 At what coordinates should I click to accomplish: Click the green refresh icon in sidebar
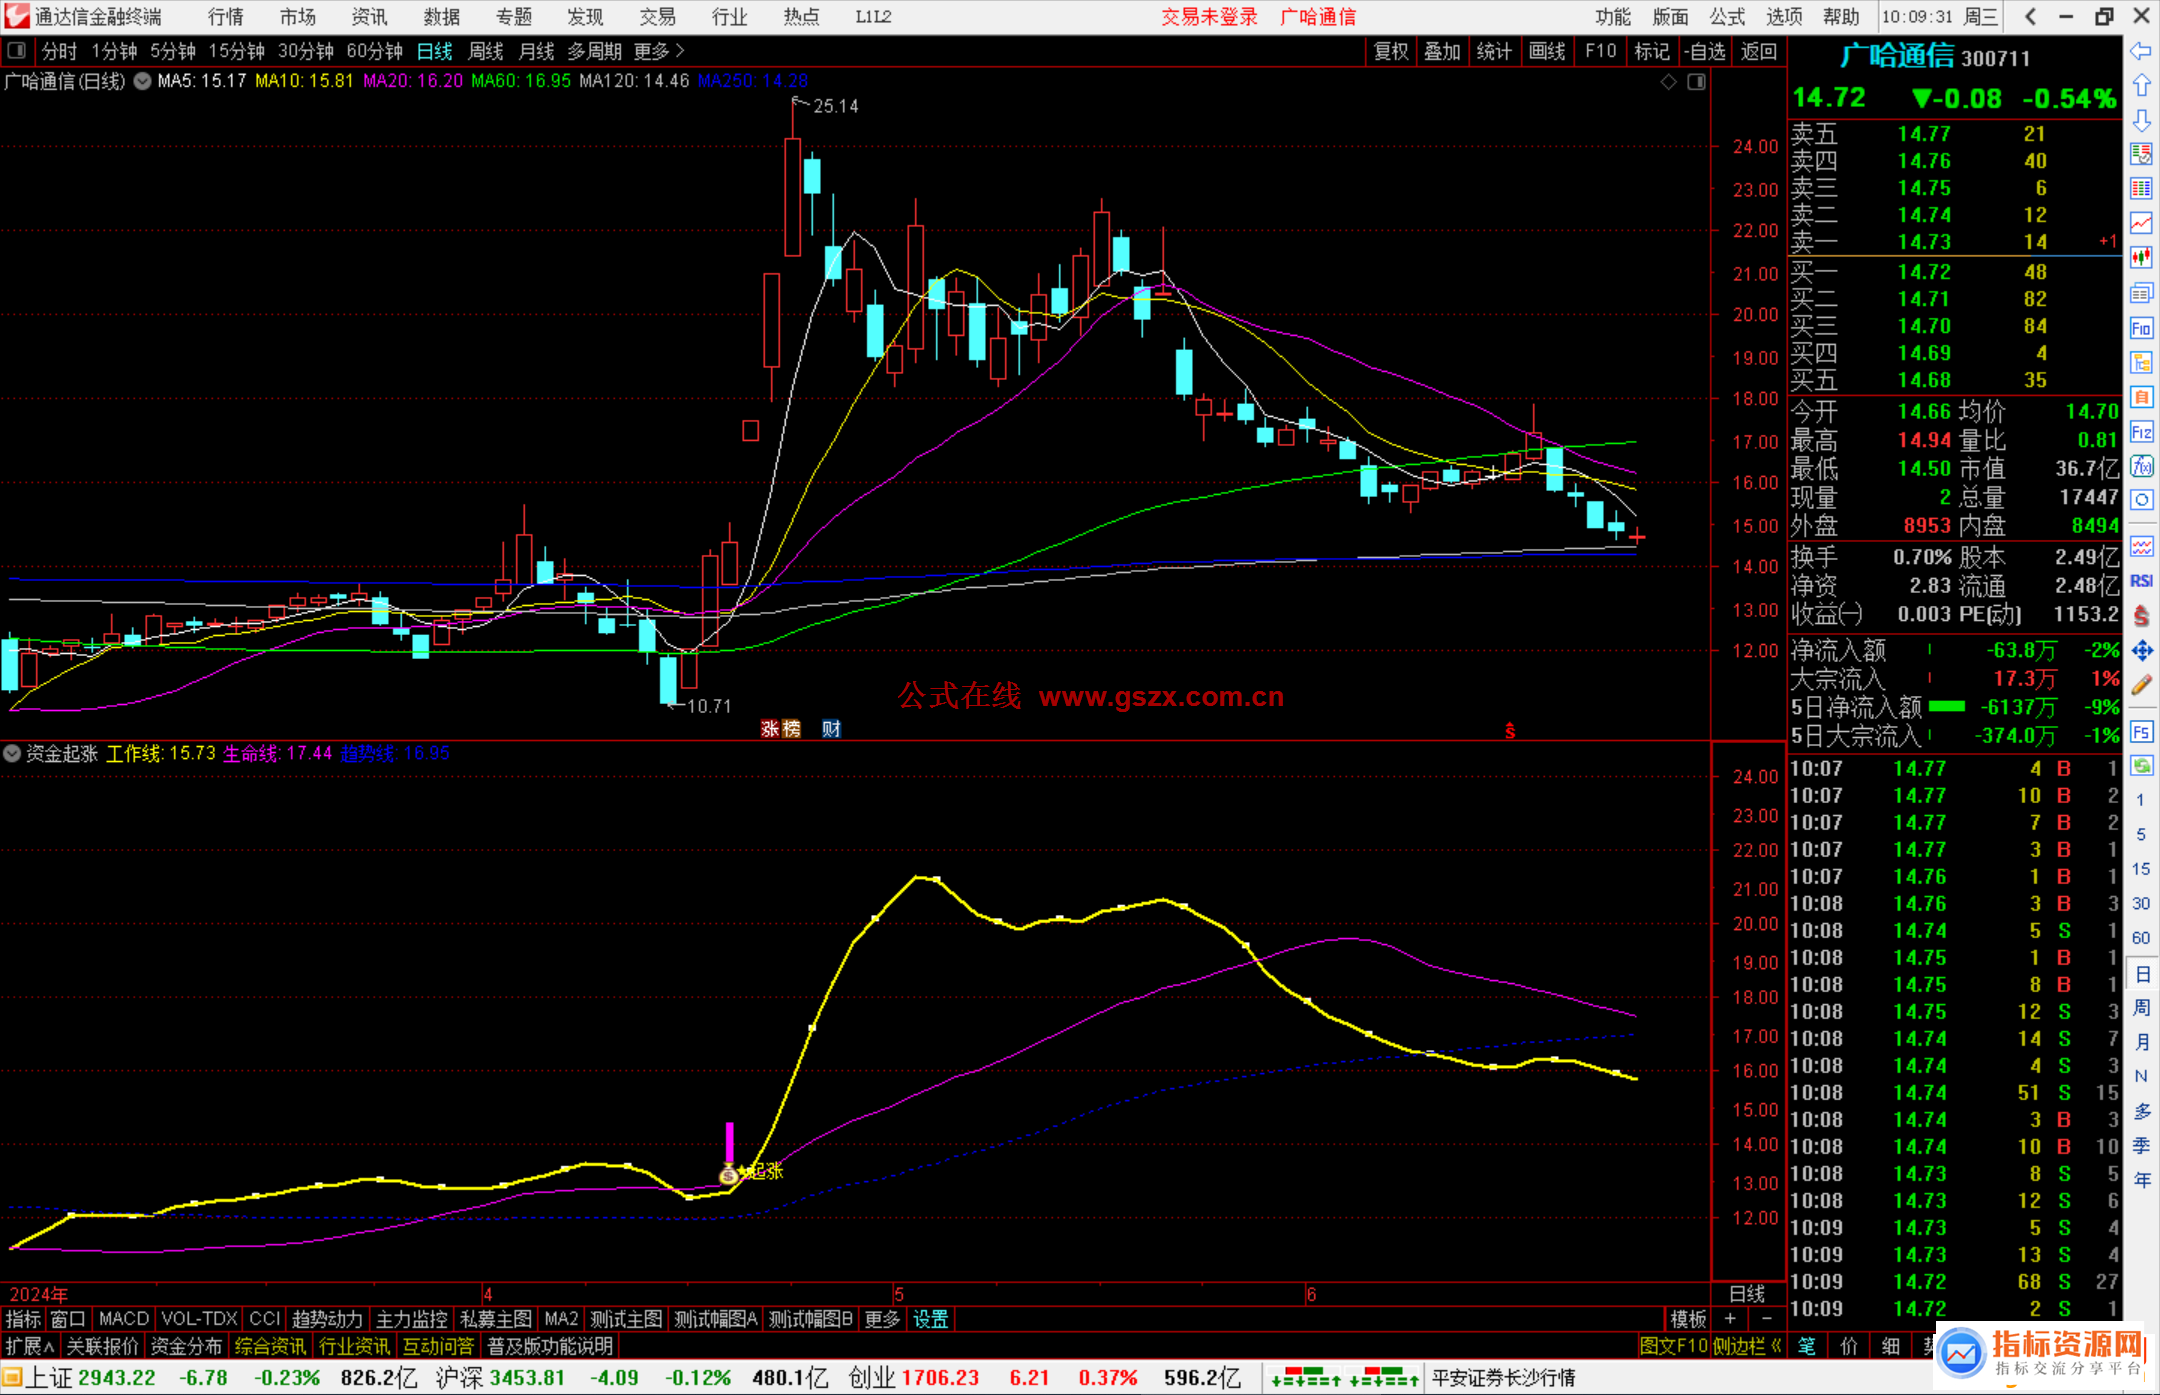2141,766
